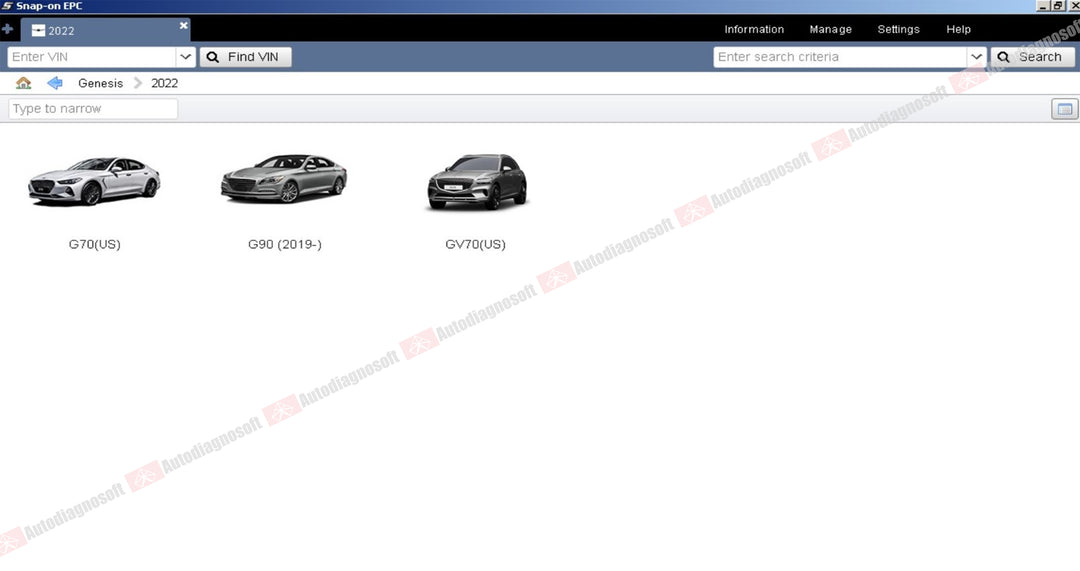Image resolution: width=1080 pixels, height=571 pixels.
Task: Close the 2022 tab
Action: [x=183, y=25]
